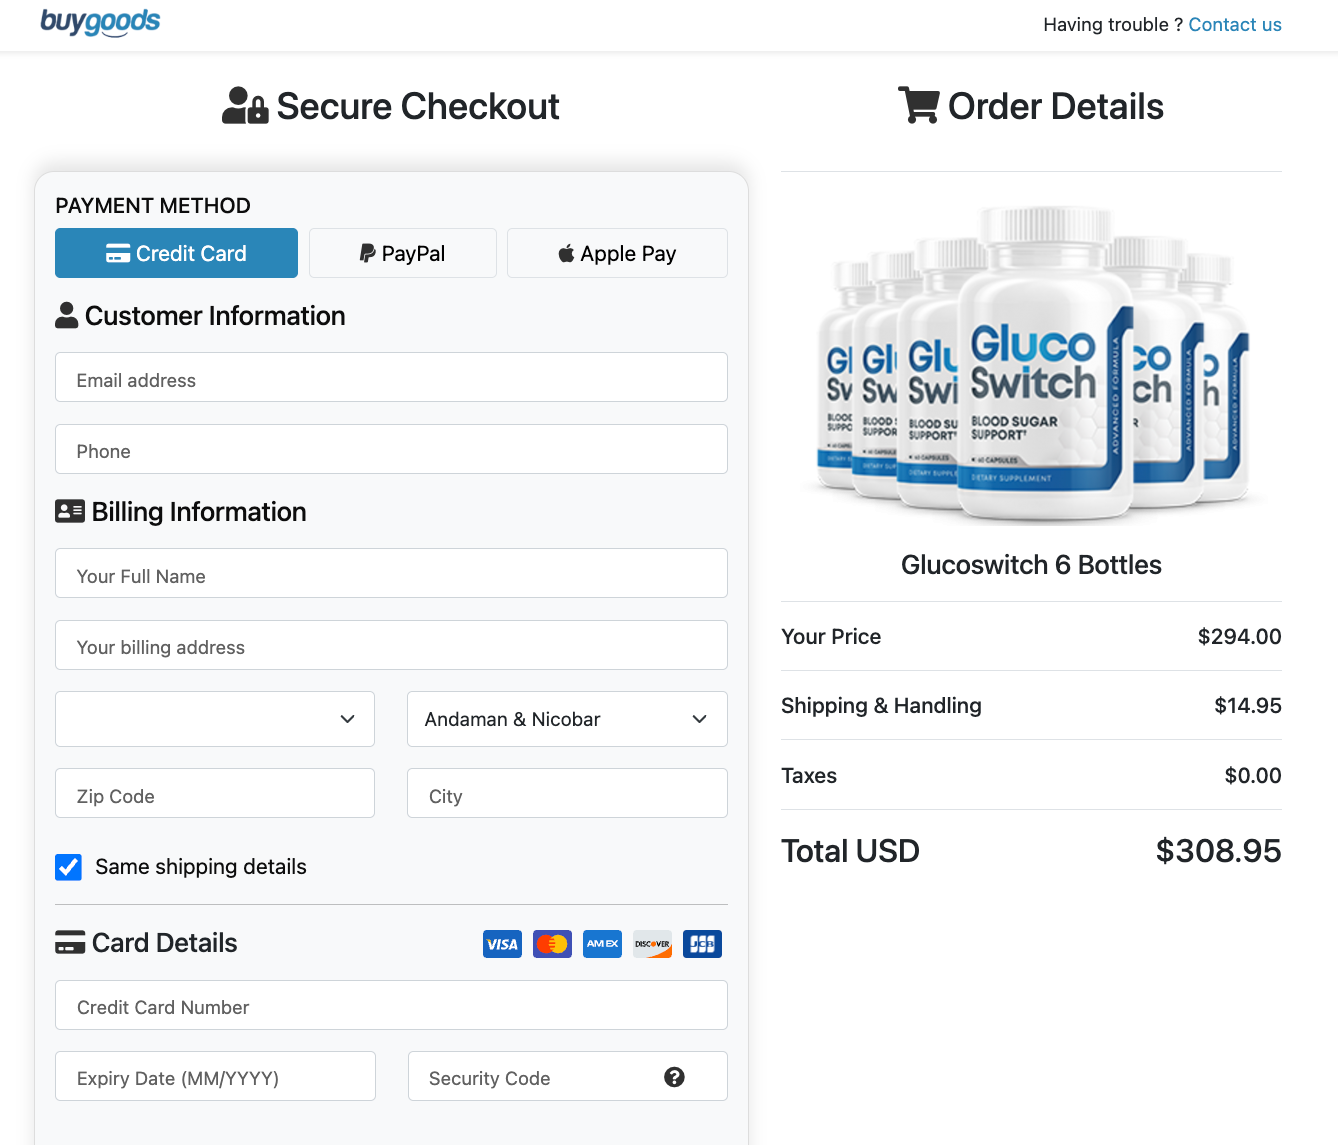Click the Card Details credit card icon
Viewport: 1338px width, 1145px height.
[x=70, y=942]
